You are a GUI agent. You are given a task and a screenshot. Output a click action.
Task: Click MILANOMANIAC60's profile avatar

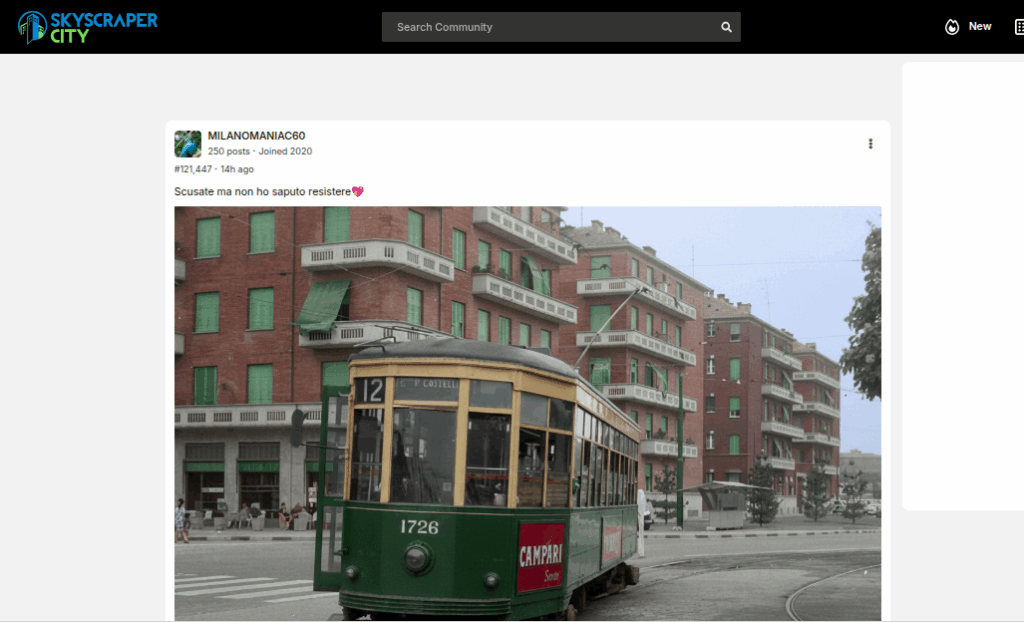tap(188, 144)
